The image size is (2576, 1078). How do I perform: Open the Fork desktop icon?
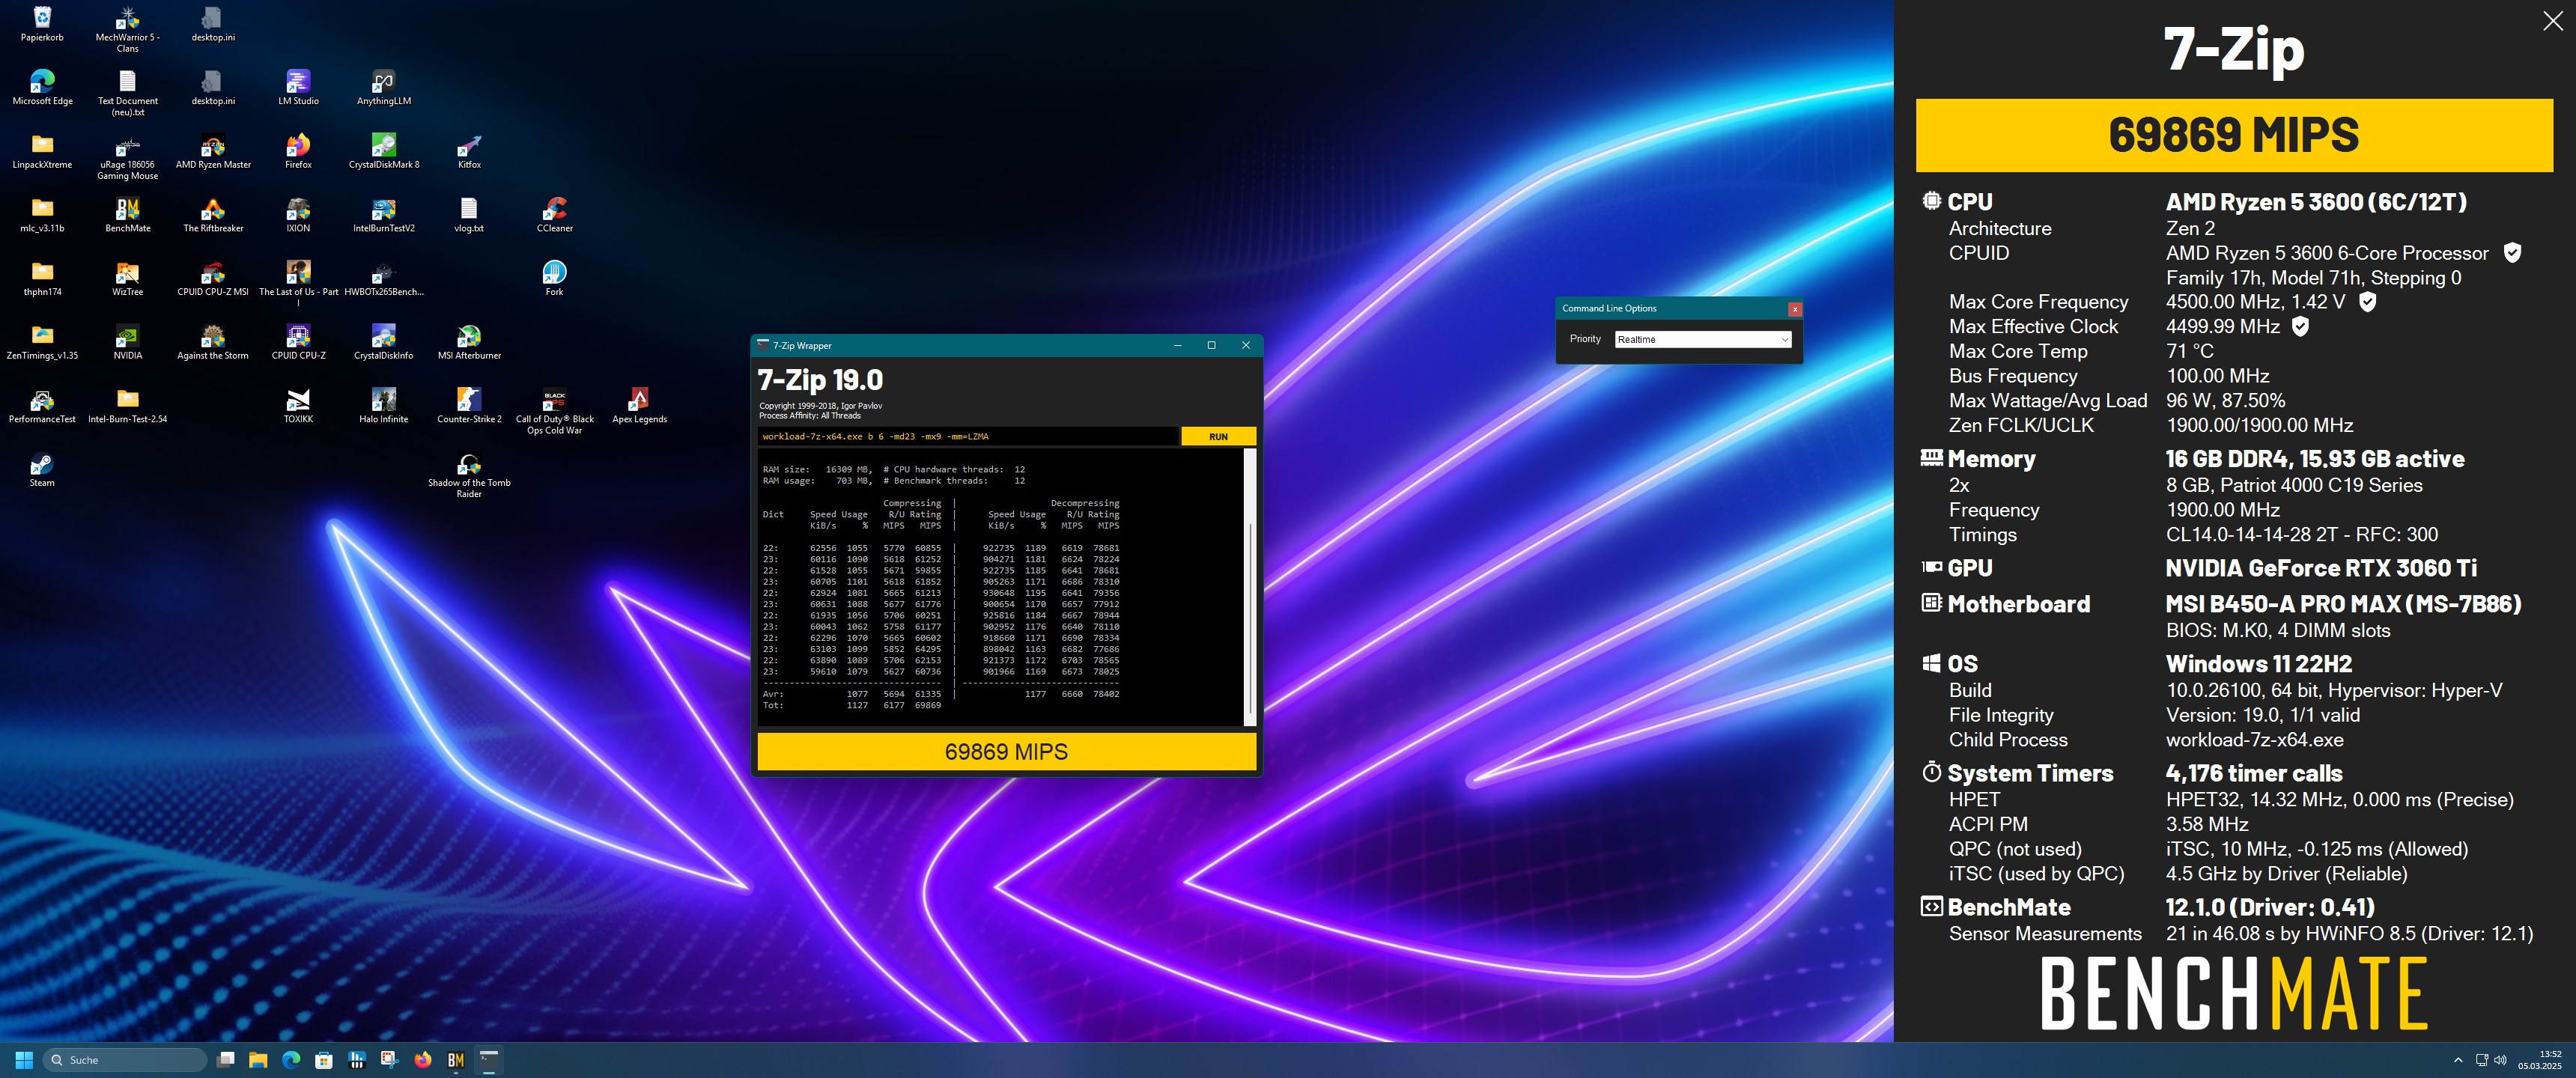(x=555, y=278)
